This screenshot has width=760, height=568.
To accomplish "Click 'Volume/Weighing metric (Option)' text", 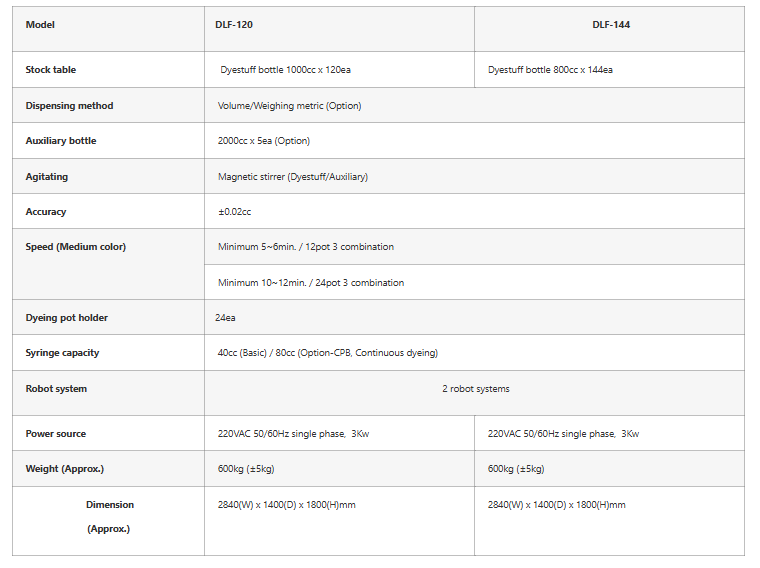I will [289, 106].
